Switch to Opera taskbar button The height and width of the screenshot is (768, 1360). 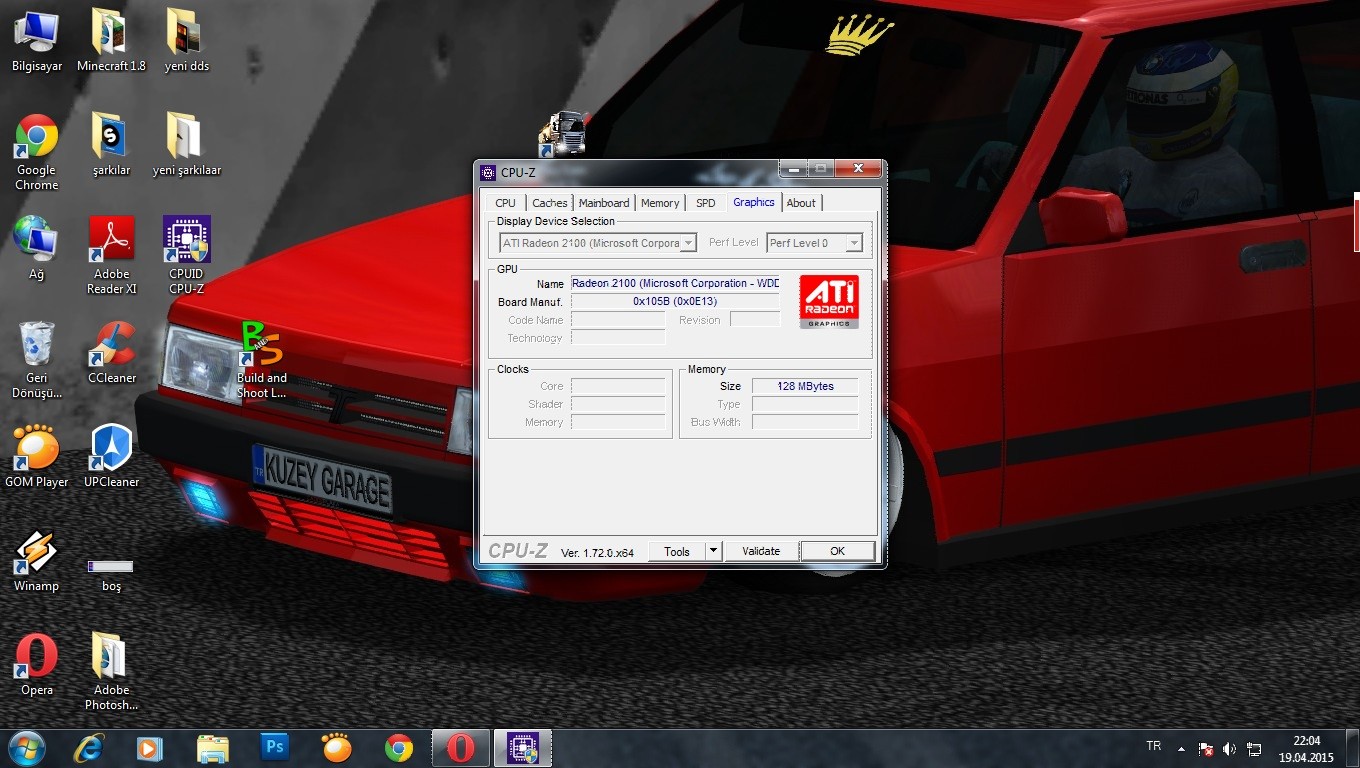[x=461, y=748]
